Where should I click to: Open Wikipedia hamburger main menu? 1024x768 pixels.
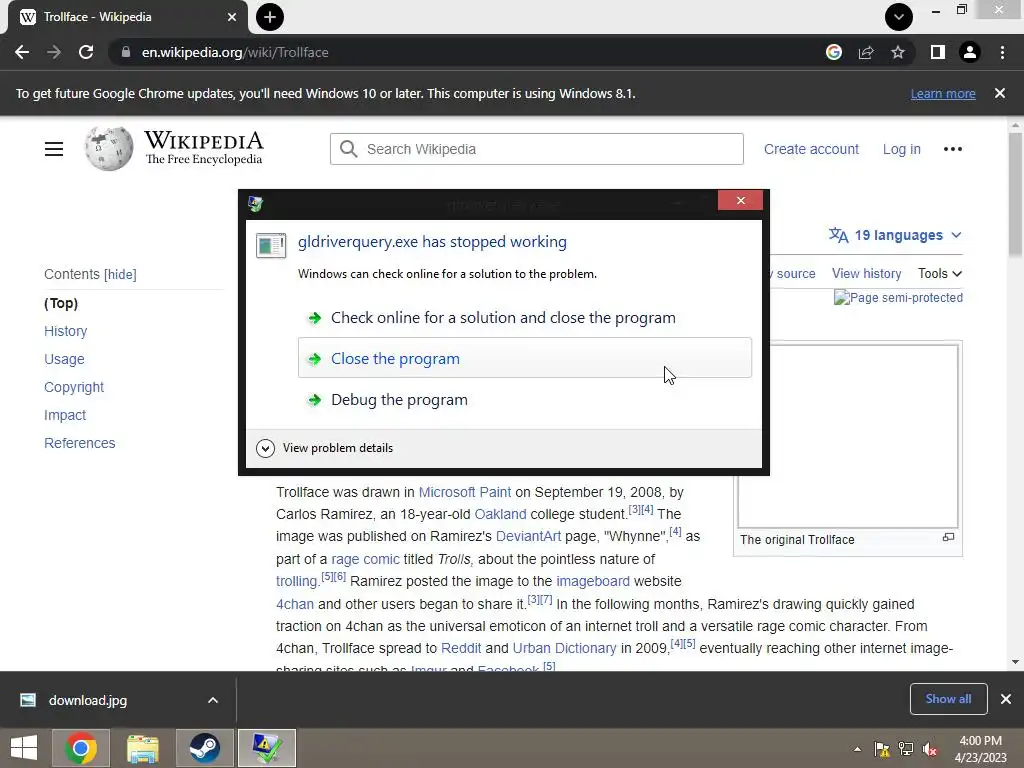click(x=54, y=149)
